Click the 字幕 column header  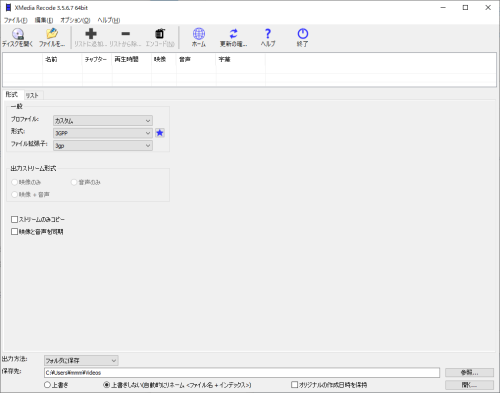point(241,59)
